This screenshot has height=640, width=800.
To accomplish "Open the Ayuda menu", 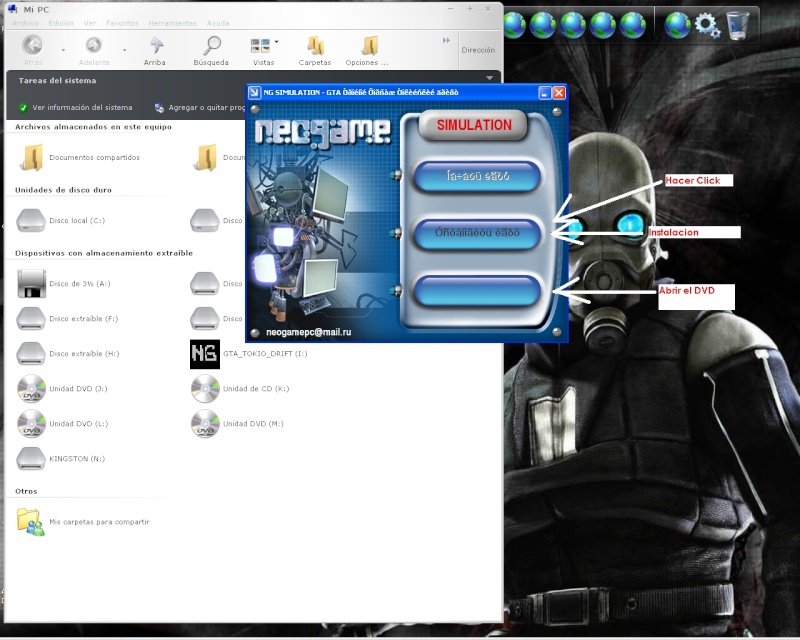I will 218,23.
